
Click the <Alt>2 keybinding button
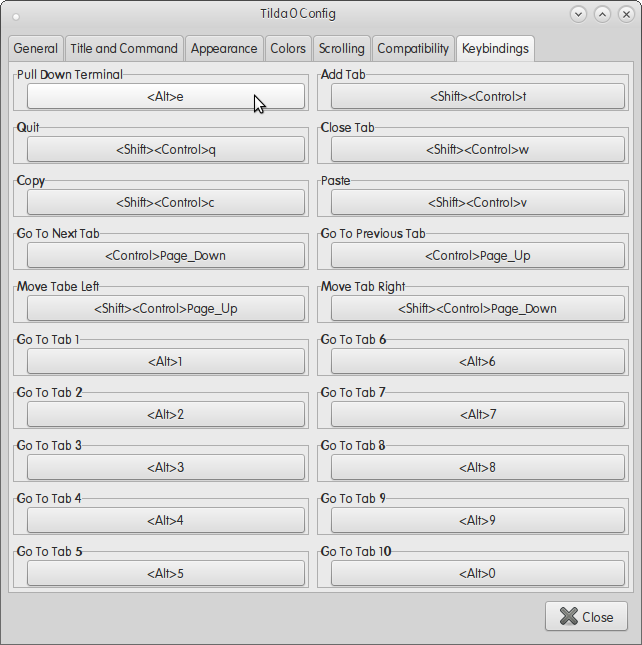[166, 414]
